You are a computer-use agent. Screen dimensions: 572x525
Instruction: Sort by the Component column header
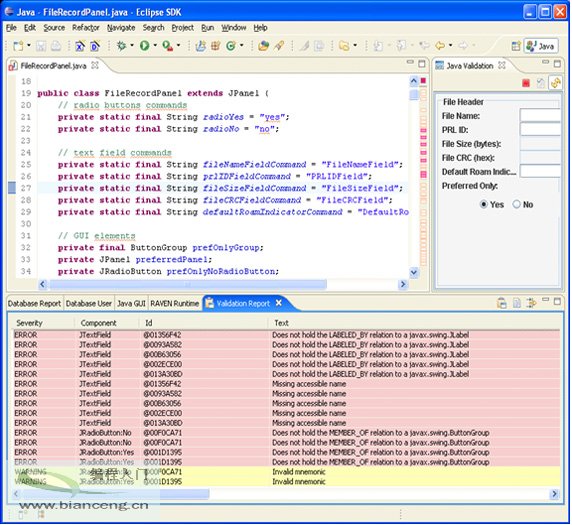click(107, 323)
